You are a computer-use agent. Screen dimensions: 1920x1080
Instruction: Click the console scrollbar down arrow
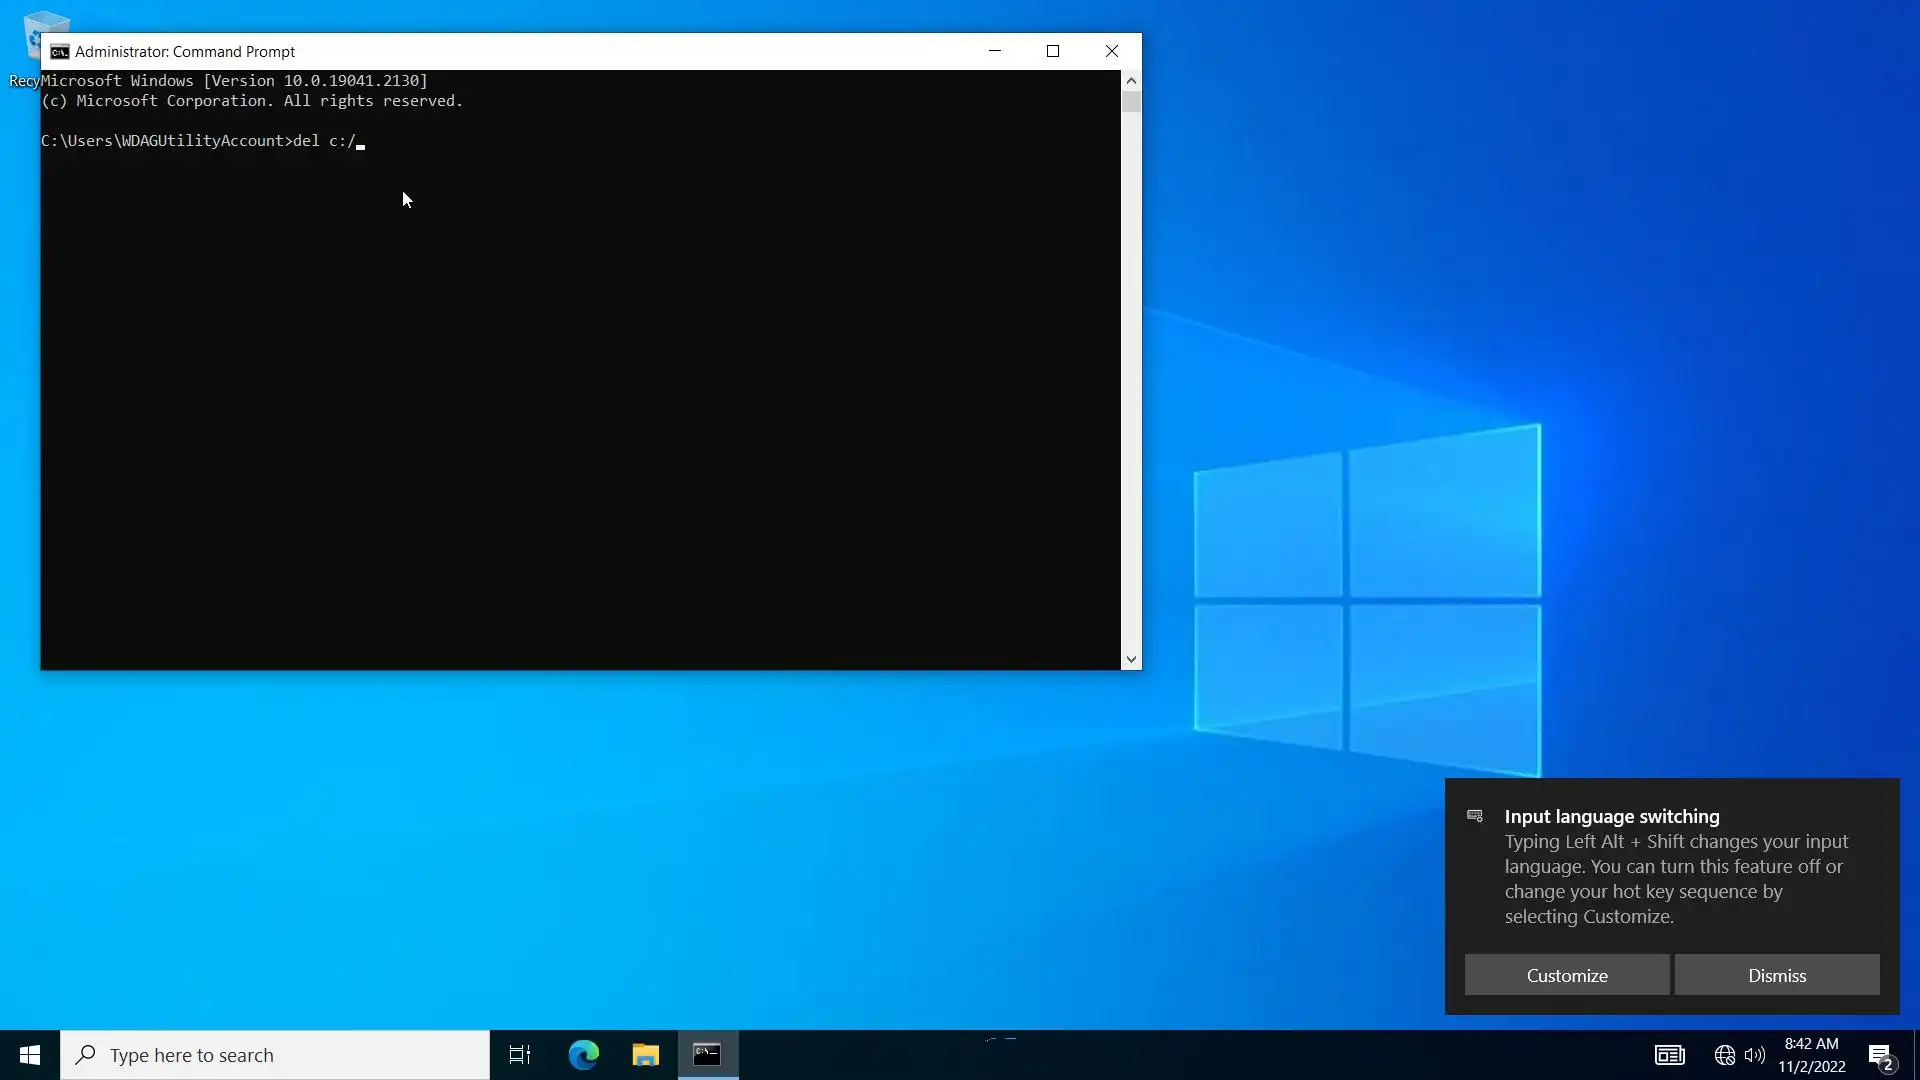click(1131, 659)
